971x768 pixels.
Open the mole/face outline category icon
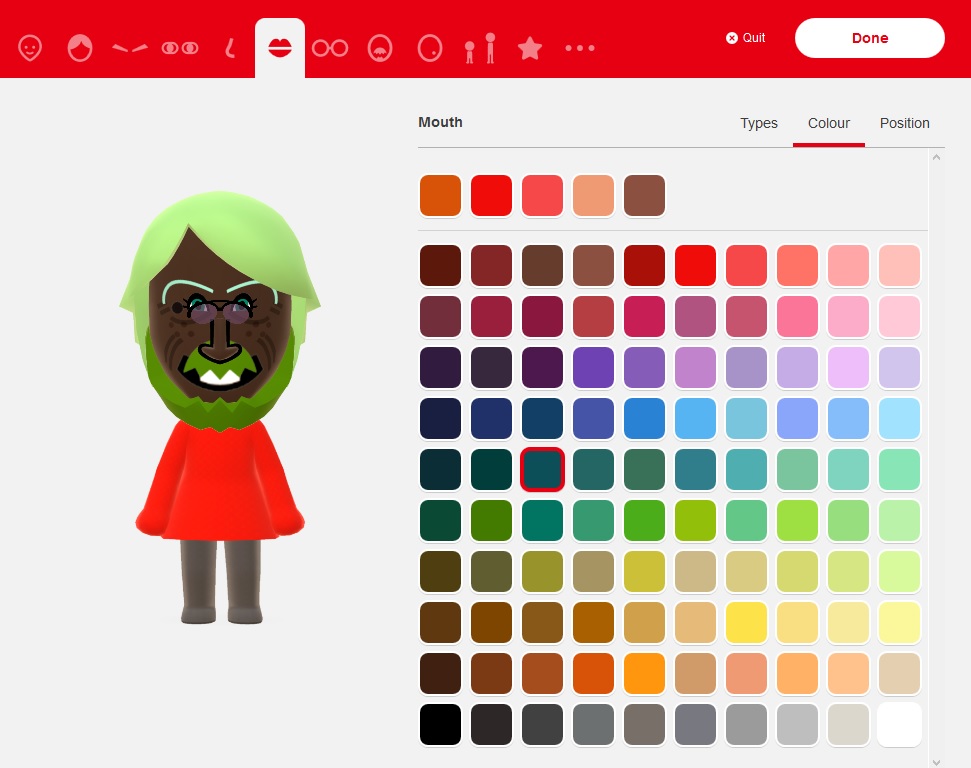[x=430, y=48]
